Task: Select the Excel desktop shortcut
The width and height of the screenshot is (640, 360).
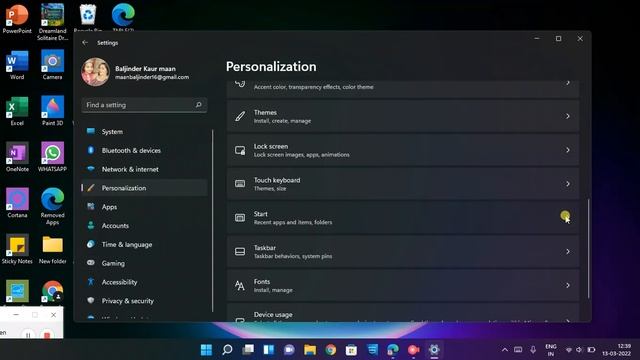Action: pos(17,111)
